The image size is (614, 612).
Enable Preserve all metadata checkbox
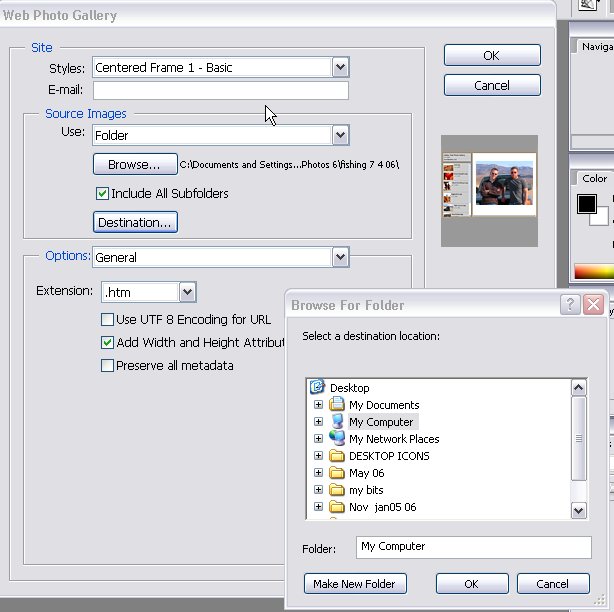[x=107, y=366]
